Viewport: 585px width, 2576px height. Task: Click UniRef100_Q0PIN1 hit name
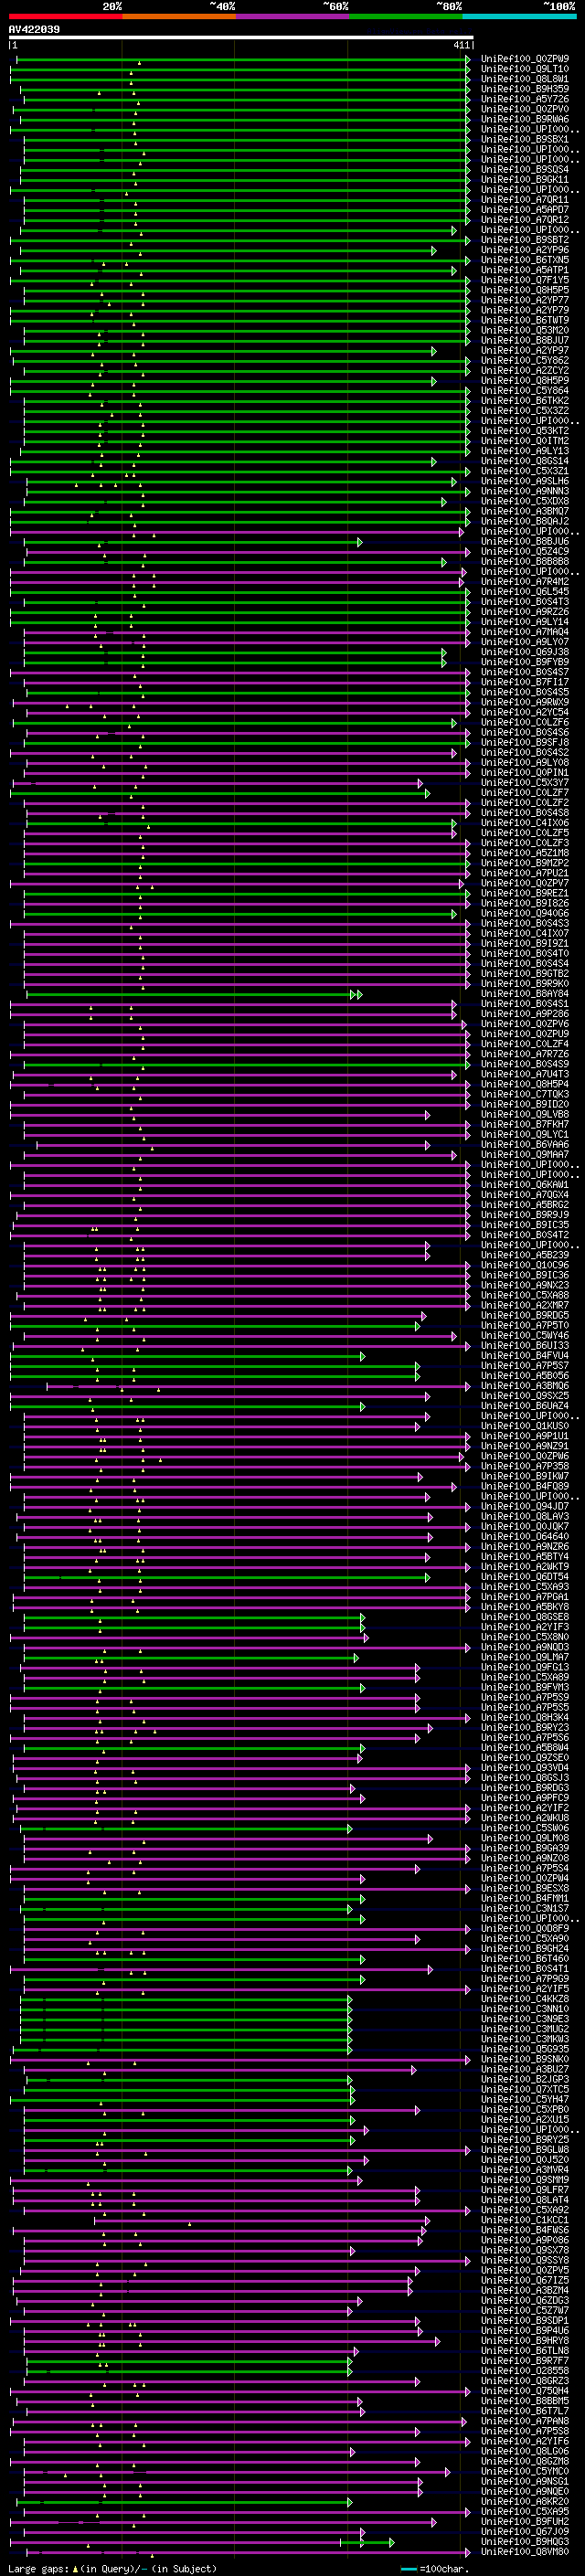[x=524, y=773]
